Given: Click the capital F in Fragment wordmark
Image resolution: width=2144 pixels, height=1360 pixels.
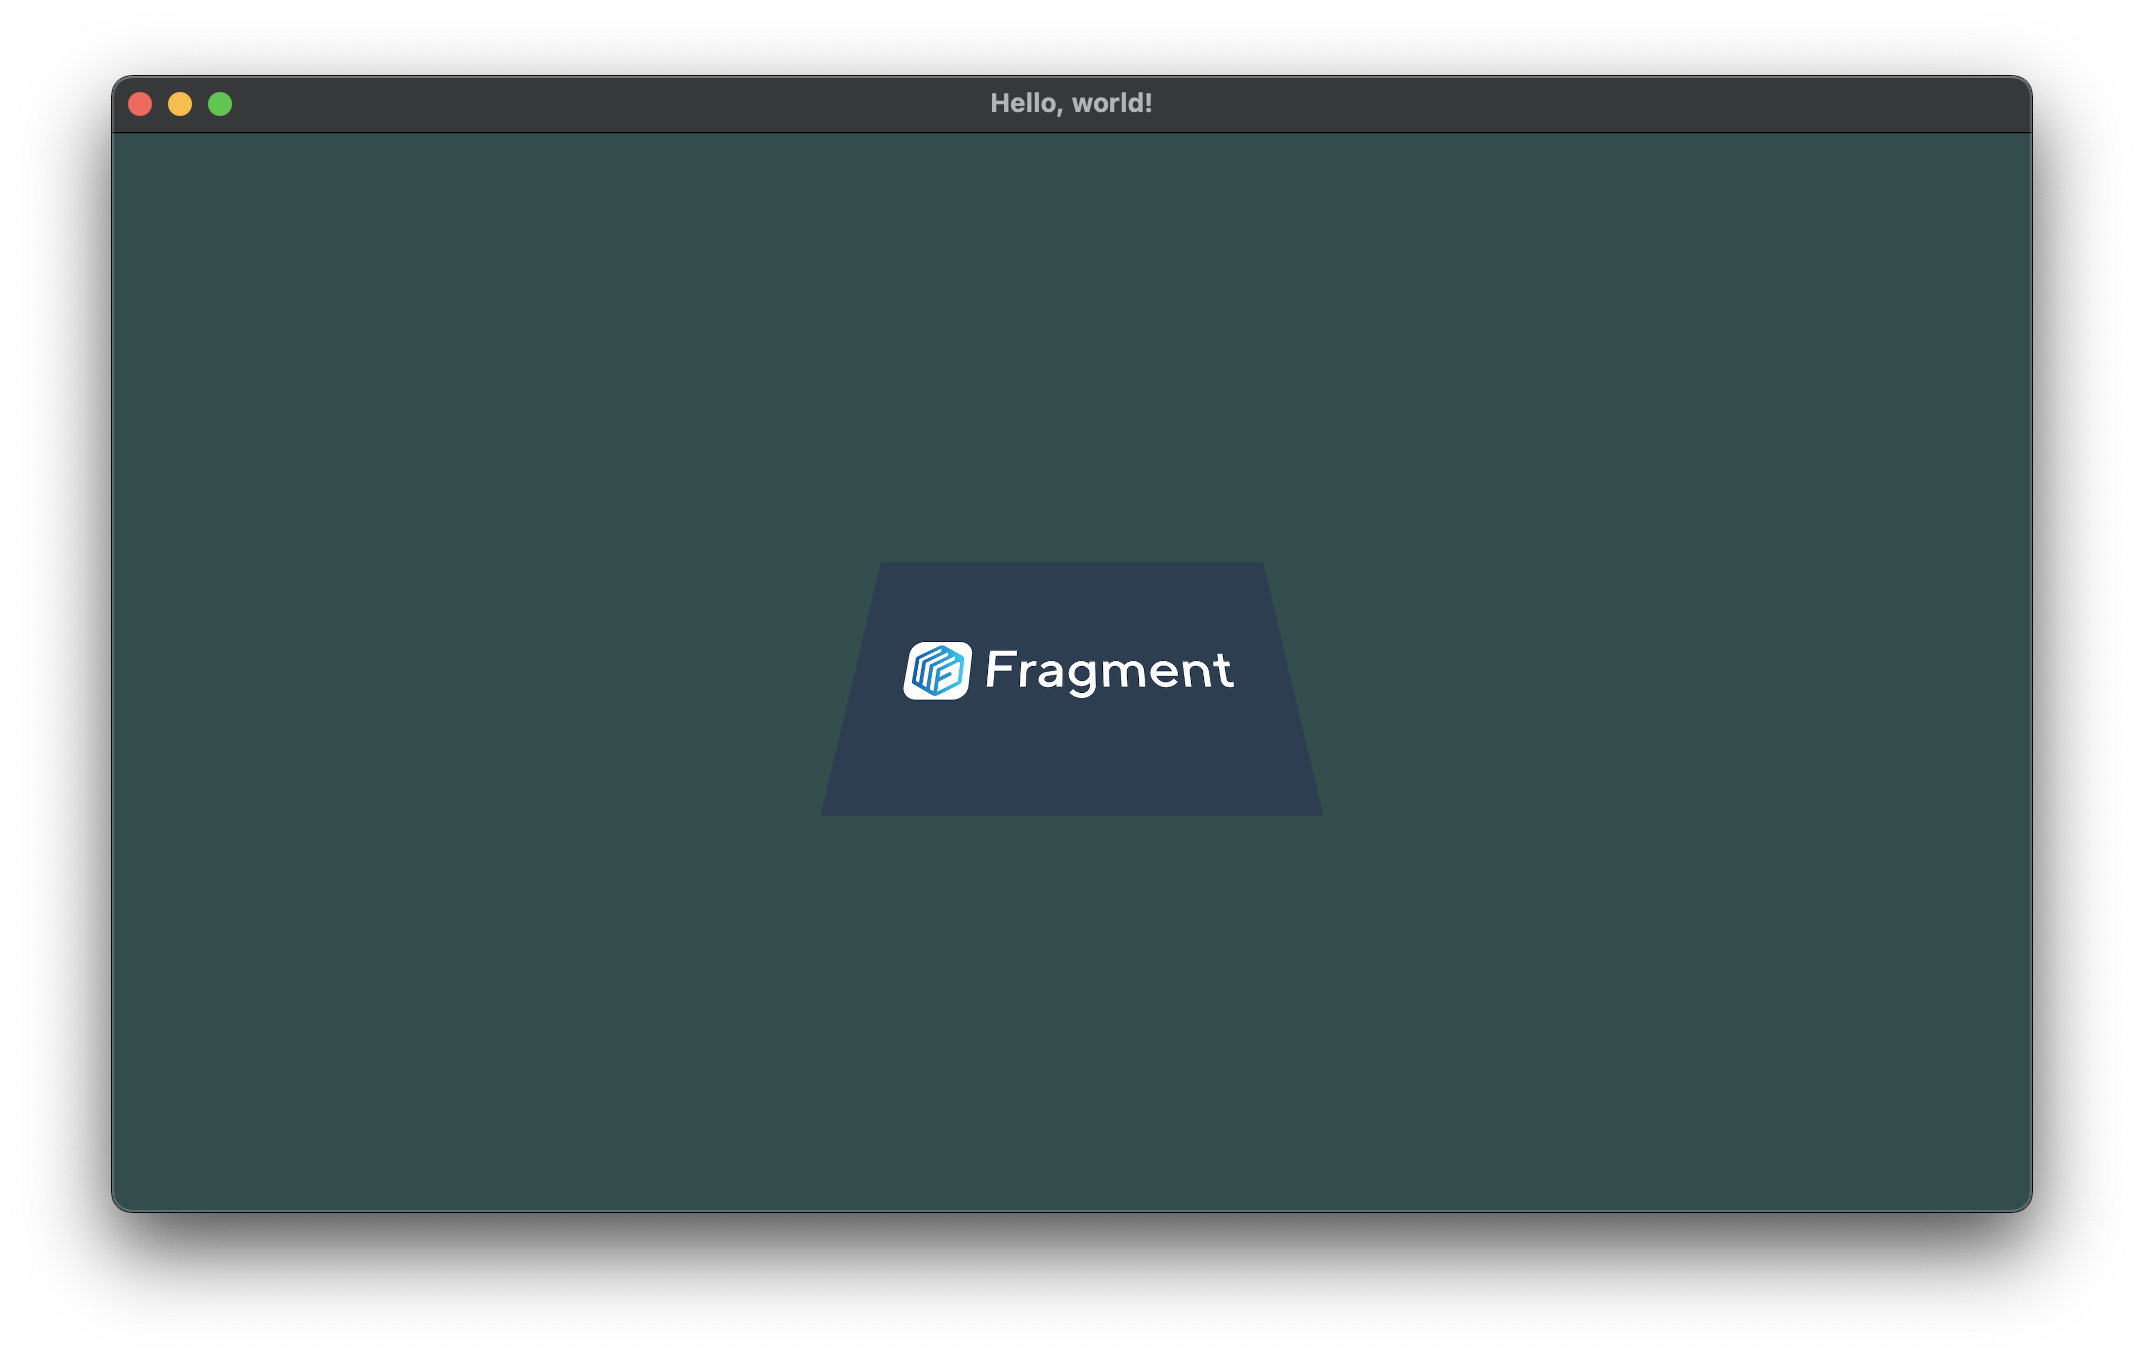Looking at the screenshot, I should tap(1000, 668).
